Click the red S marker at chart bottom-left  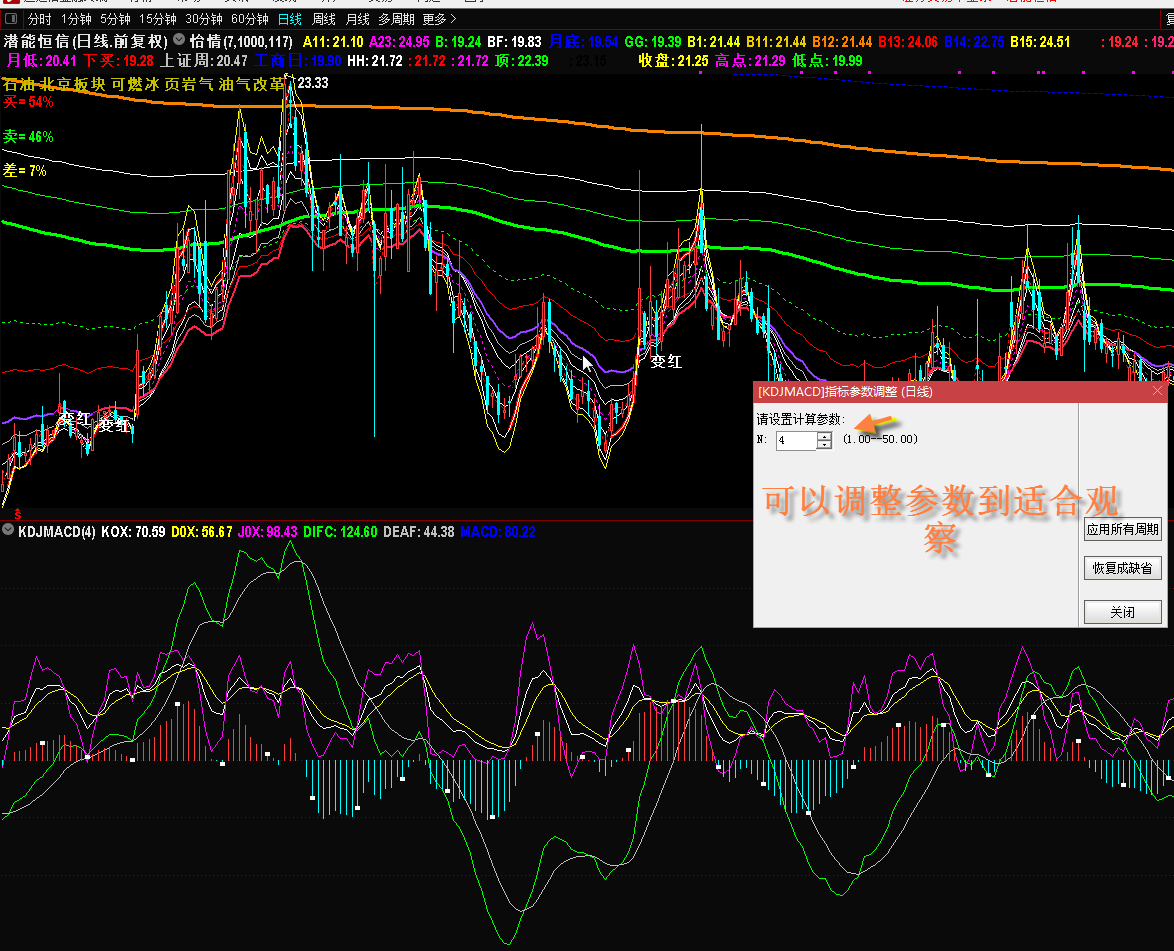[17, 514]
